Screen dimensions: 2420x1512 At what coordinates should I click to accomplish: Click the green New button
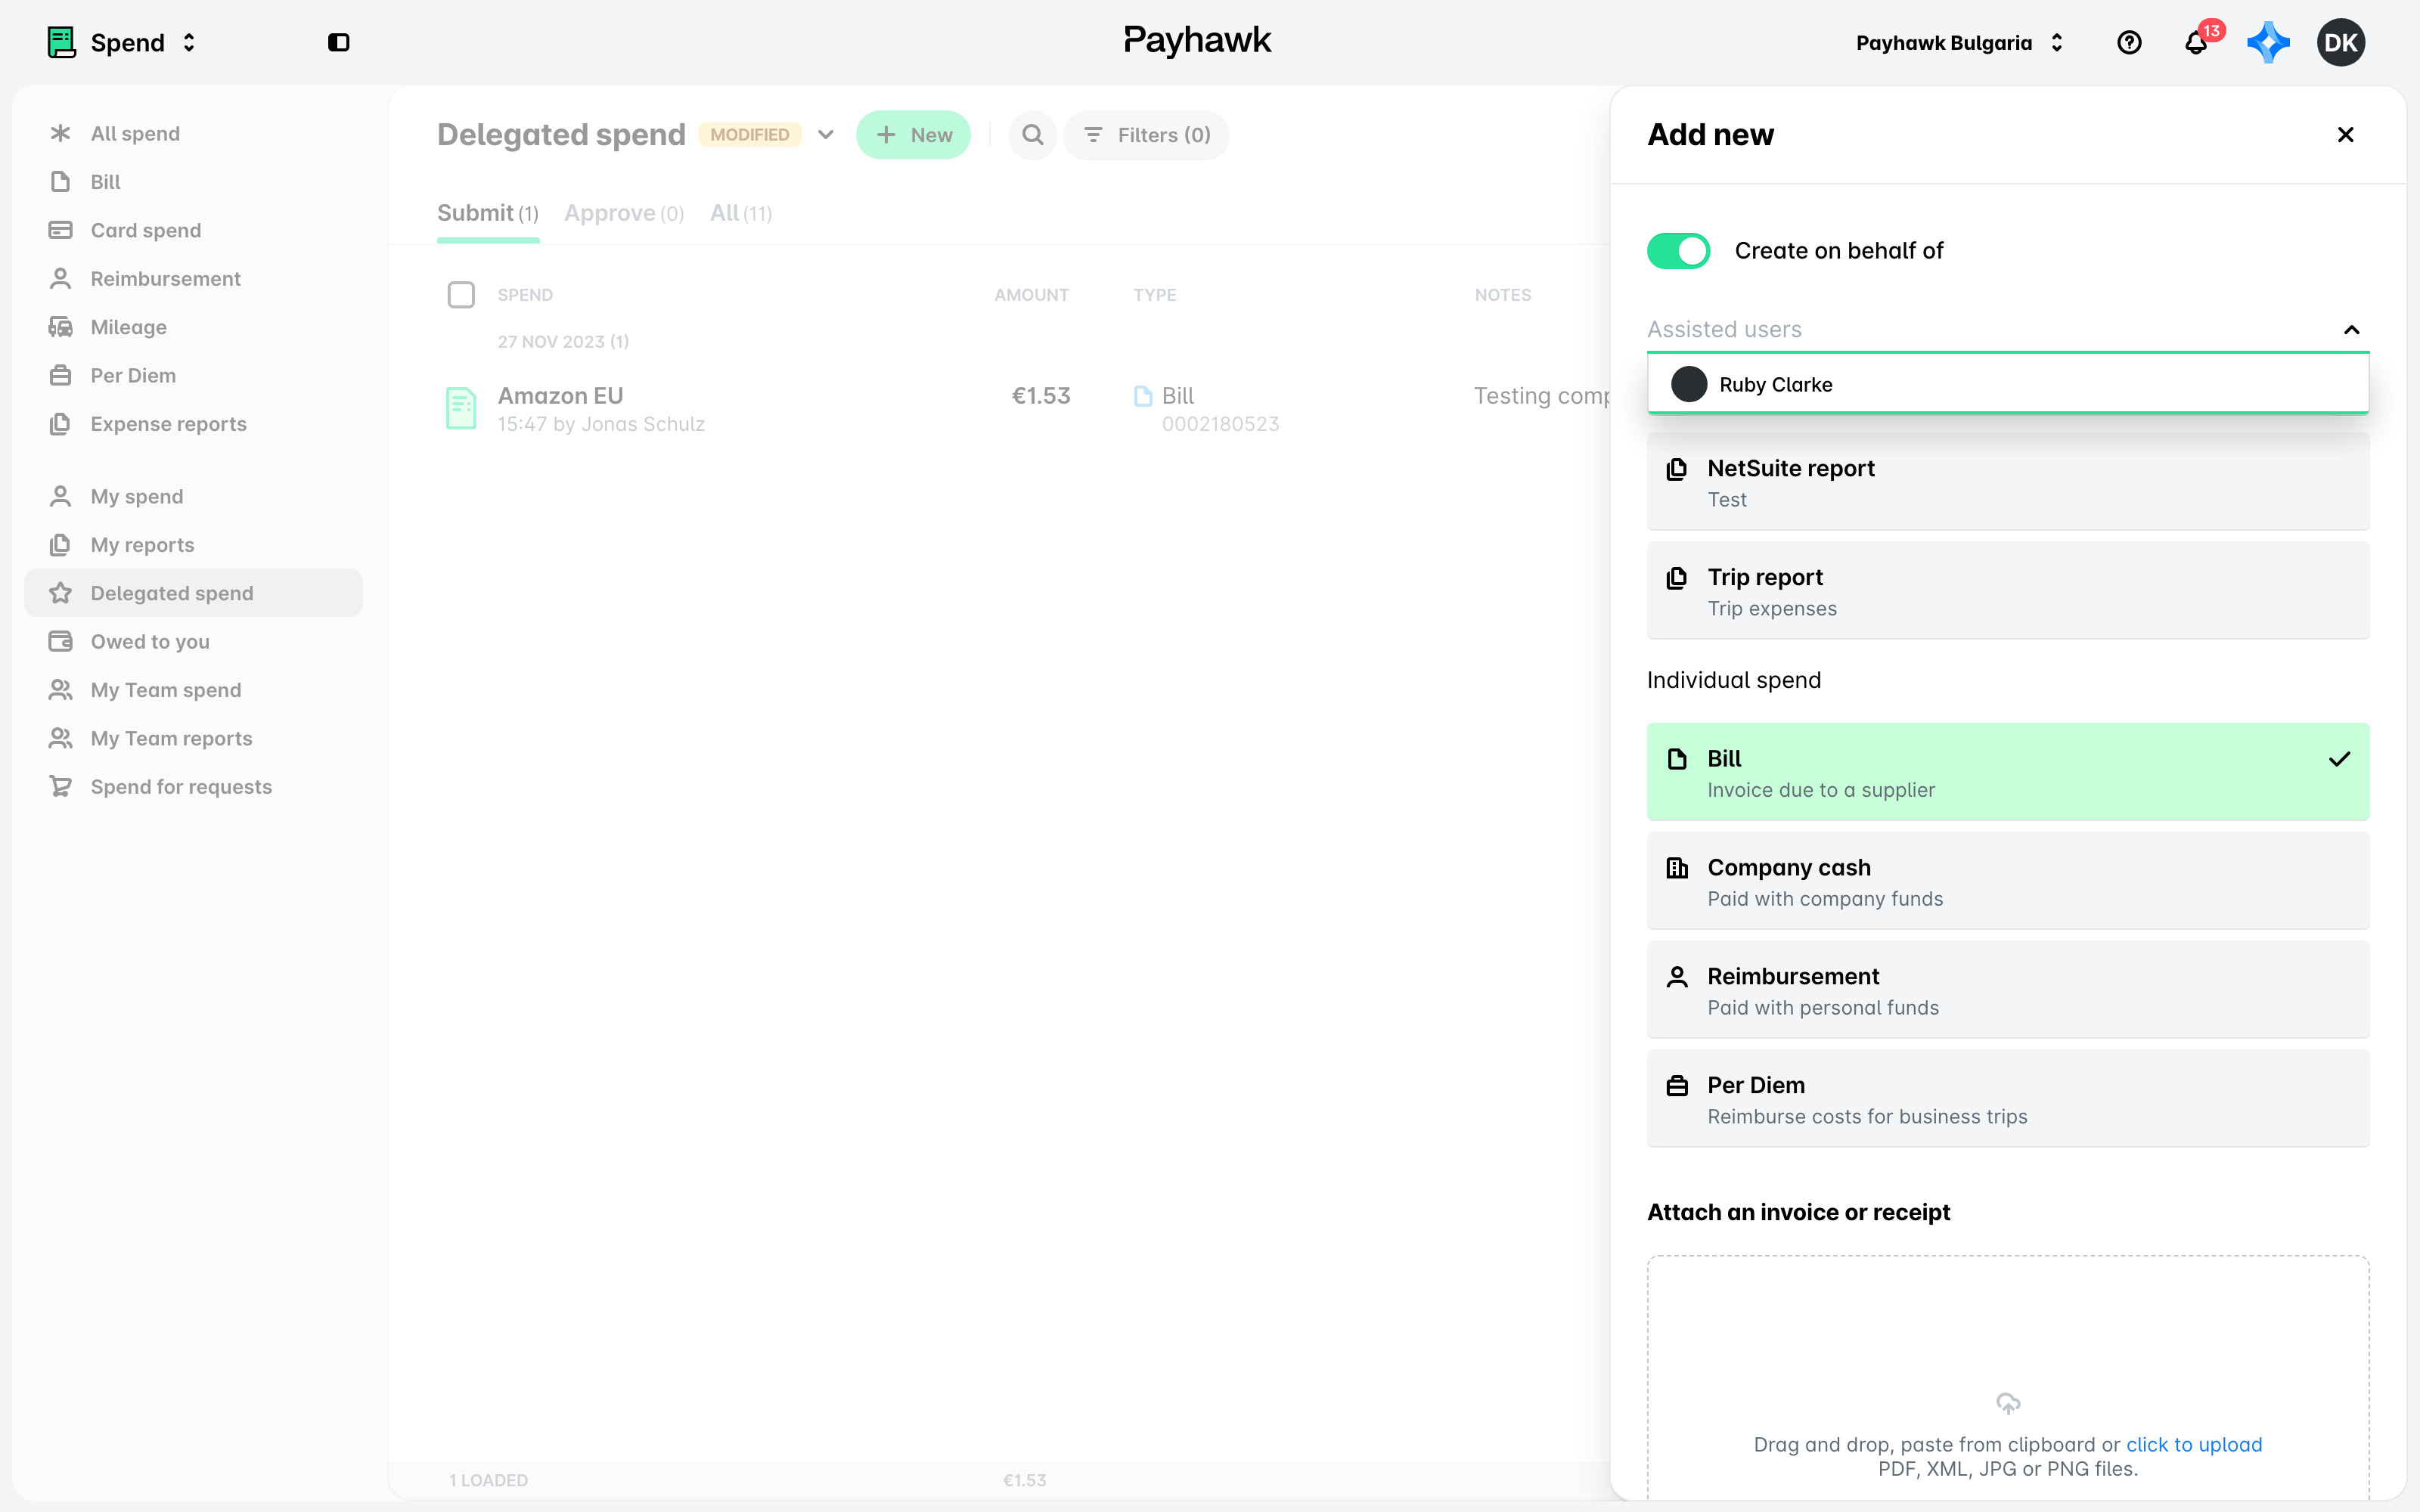[x=913, y=135]
